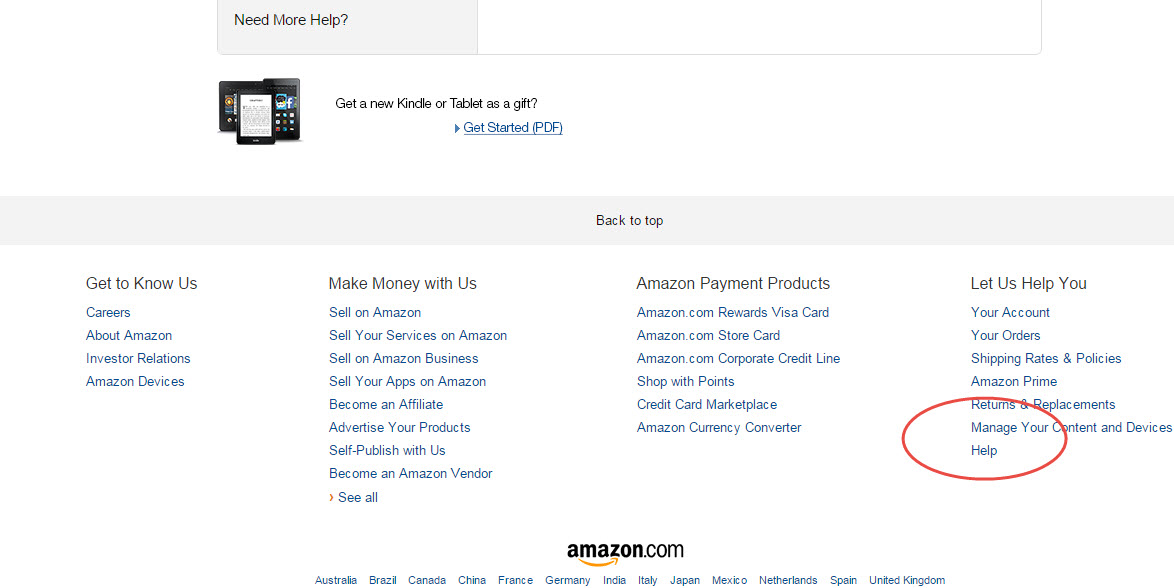
Task: Click the amazon.com logo at the bottom
Action: point(628,549)
